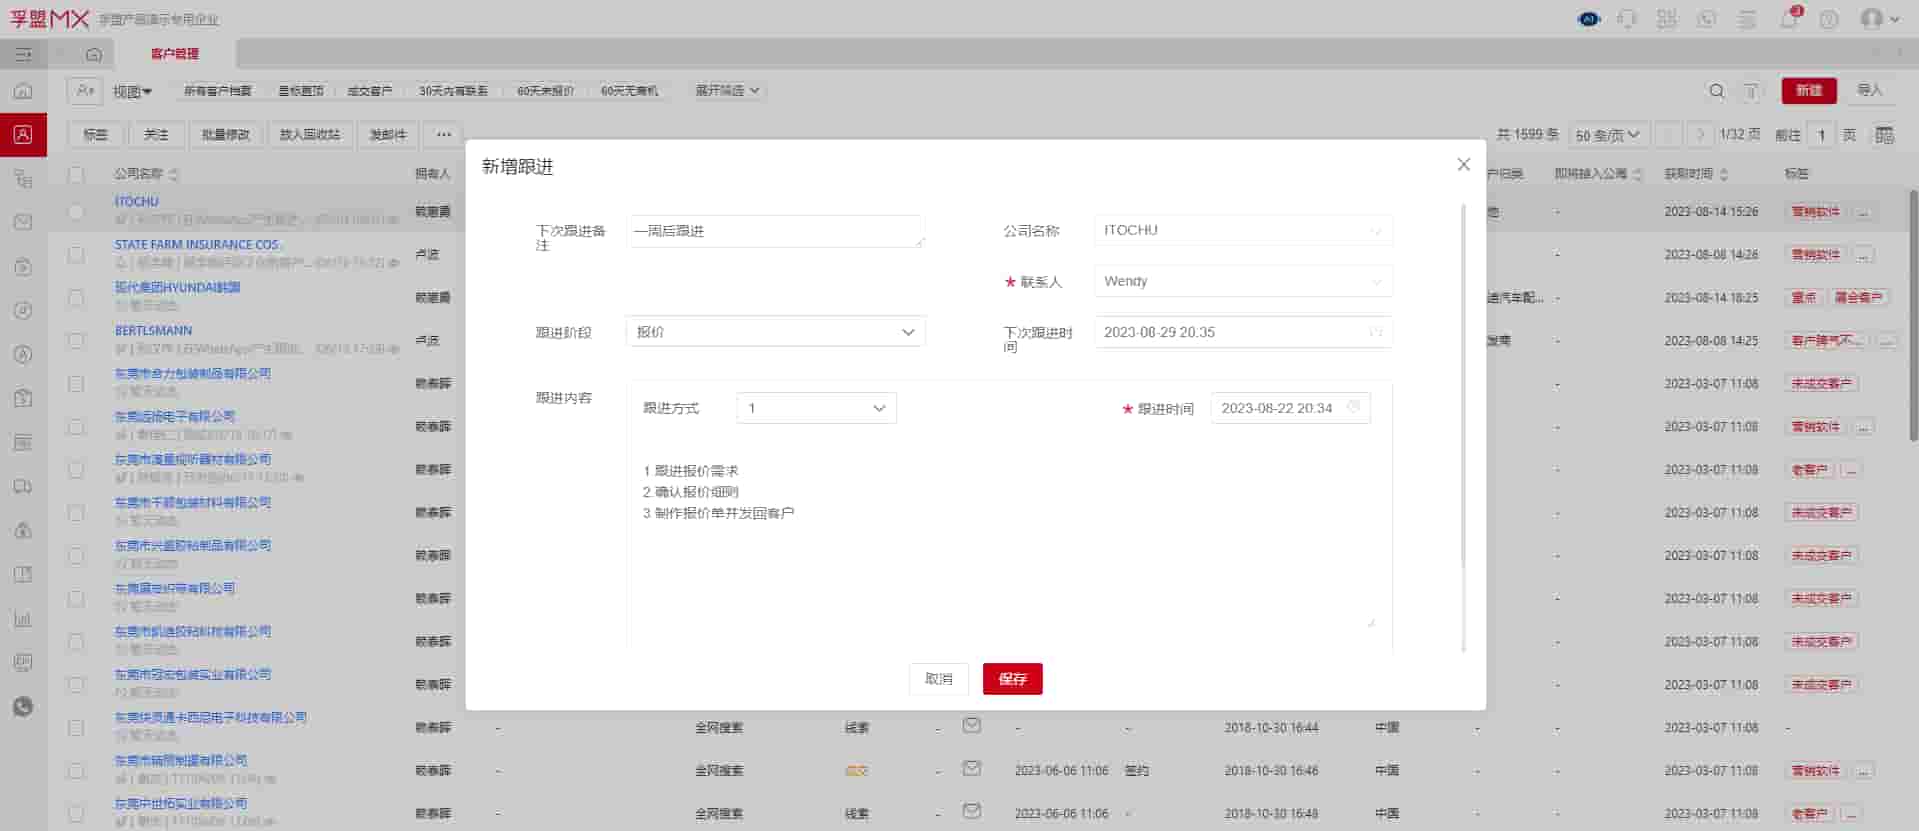1919x831 pixels.
Task: Expand the 跟进阶段 dropdown
Action: (x=775, y=332)
